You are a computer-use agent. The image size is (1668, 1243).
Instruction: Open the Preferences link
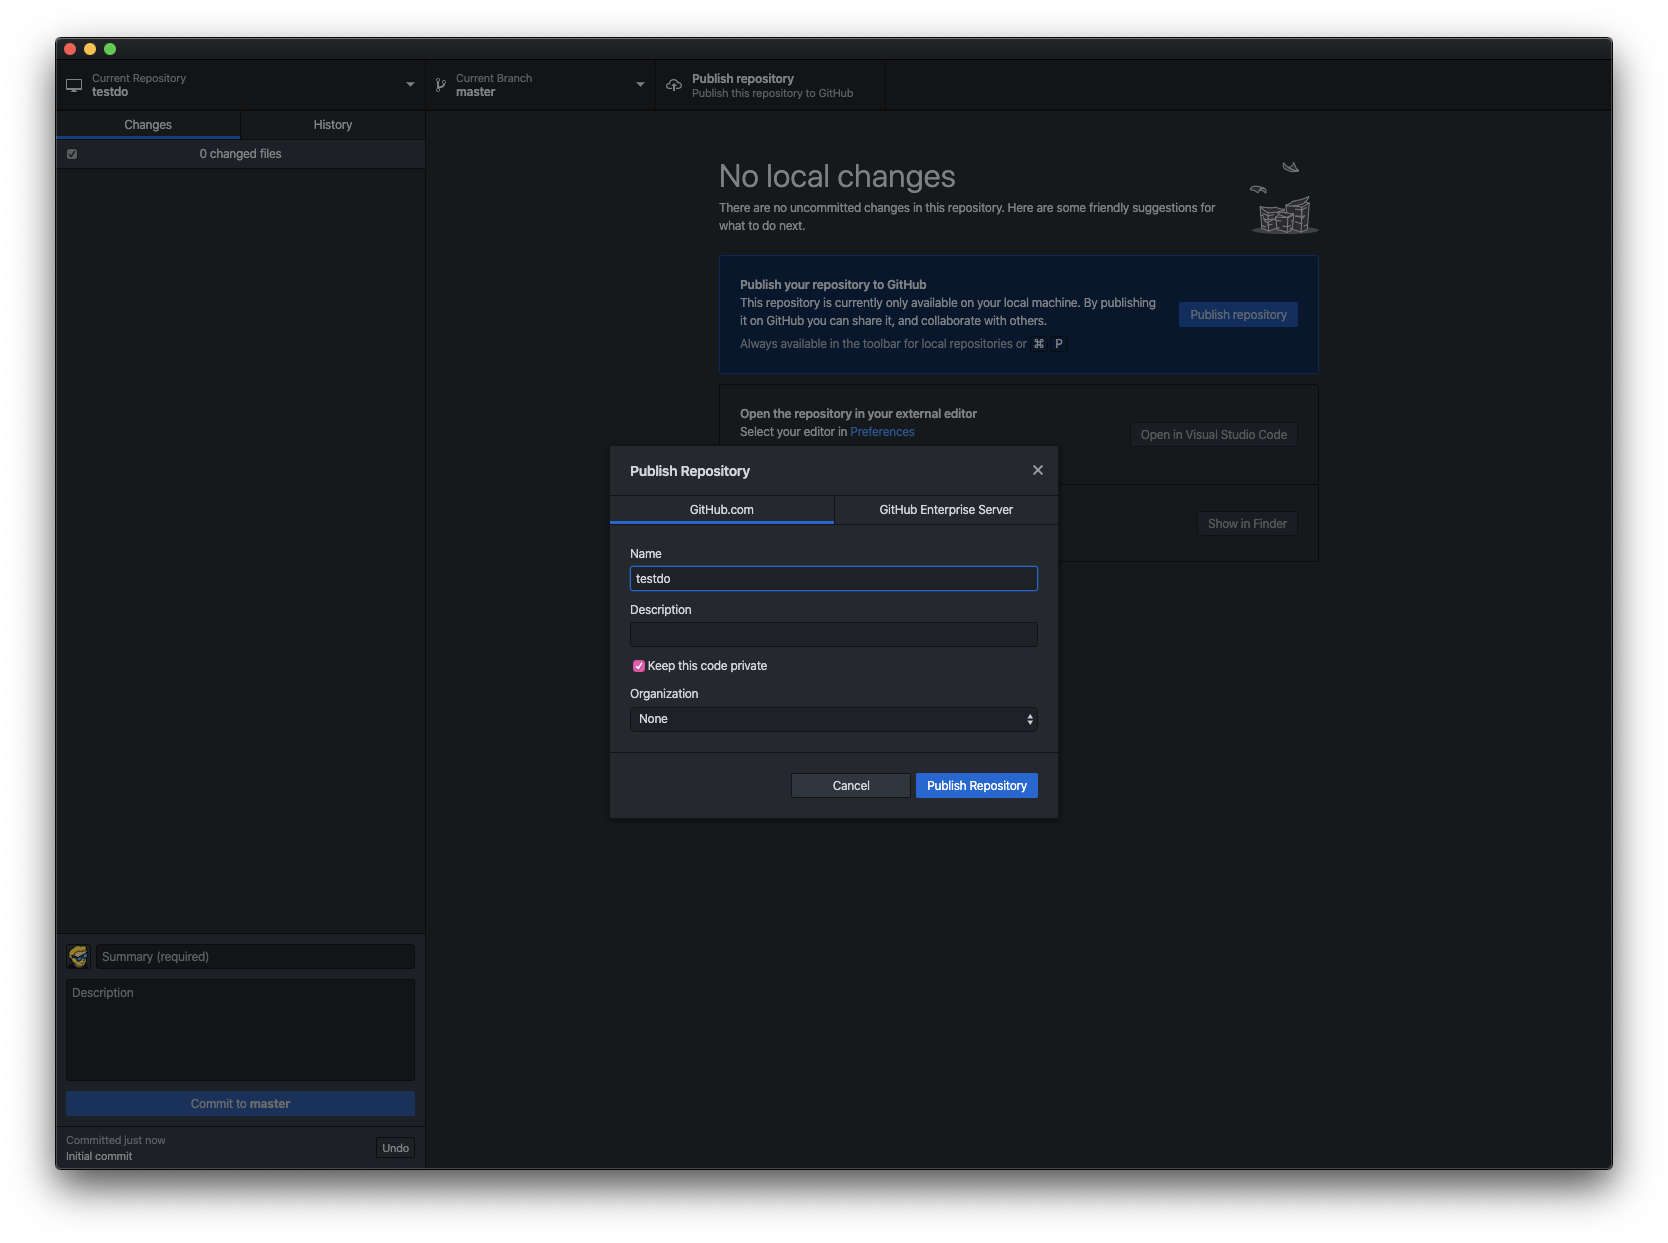[882, 432]
